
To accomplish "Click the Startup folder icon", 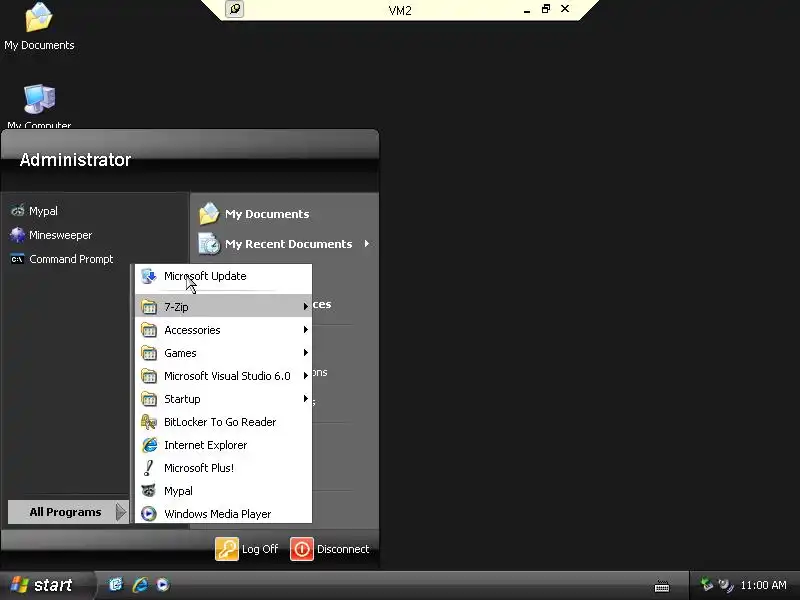I will [148, 399].
